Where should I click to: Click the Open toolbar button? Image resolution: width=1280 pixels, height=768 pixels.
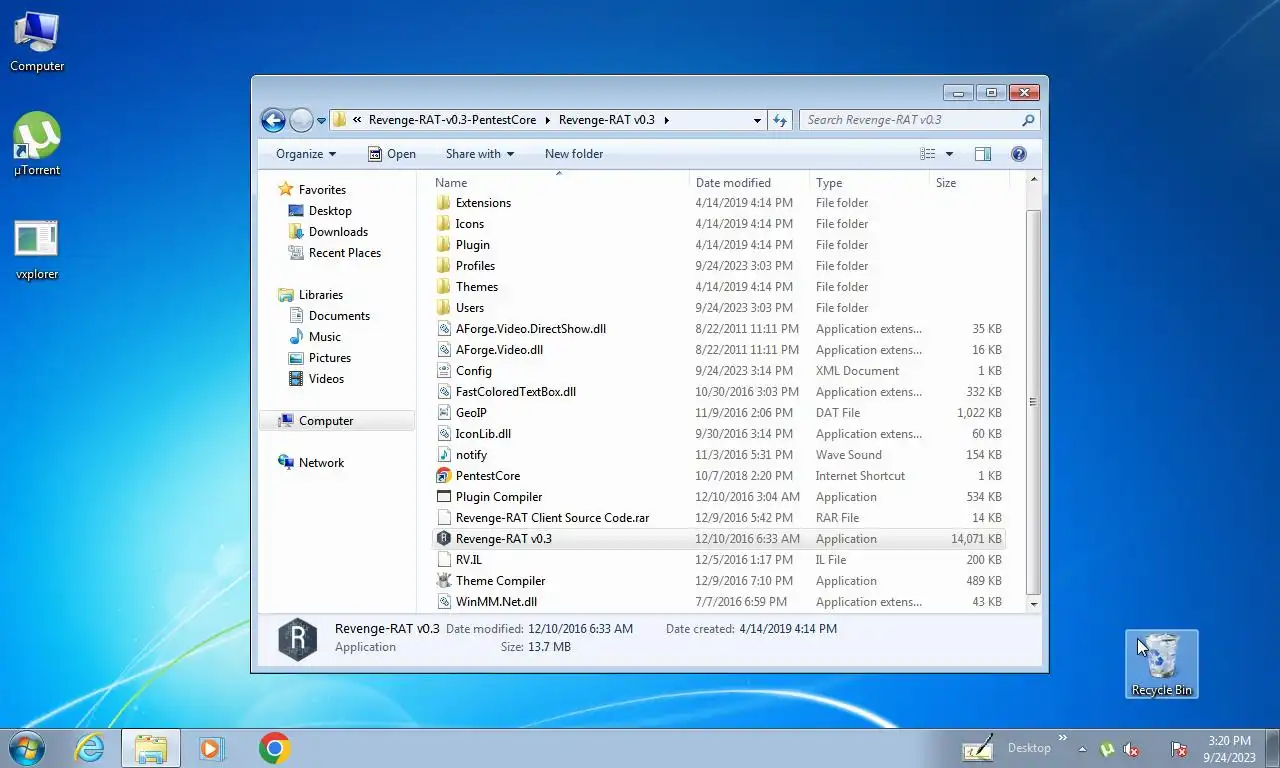(x=391, y=154)
